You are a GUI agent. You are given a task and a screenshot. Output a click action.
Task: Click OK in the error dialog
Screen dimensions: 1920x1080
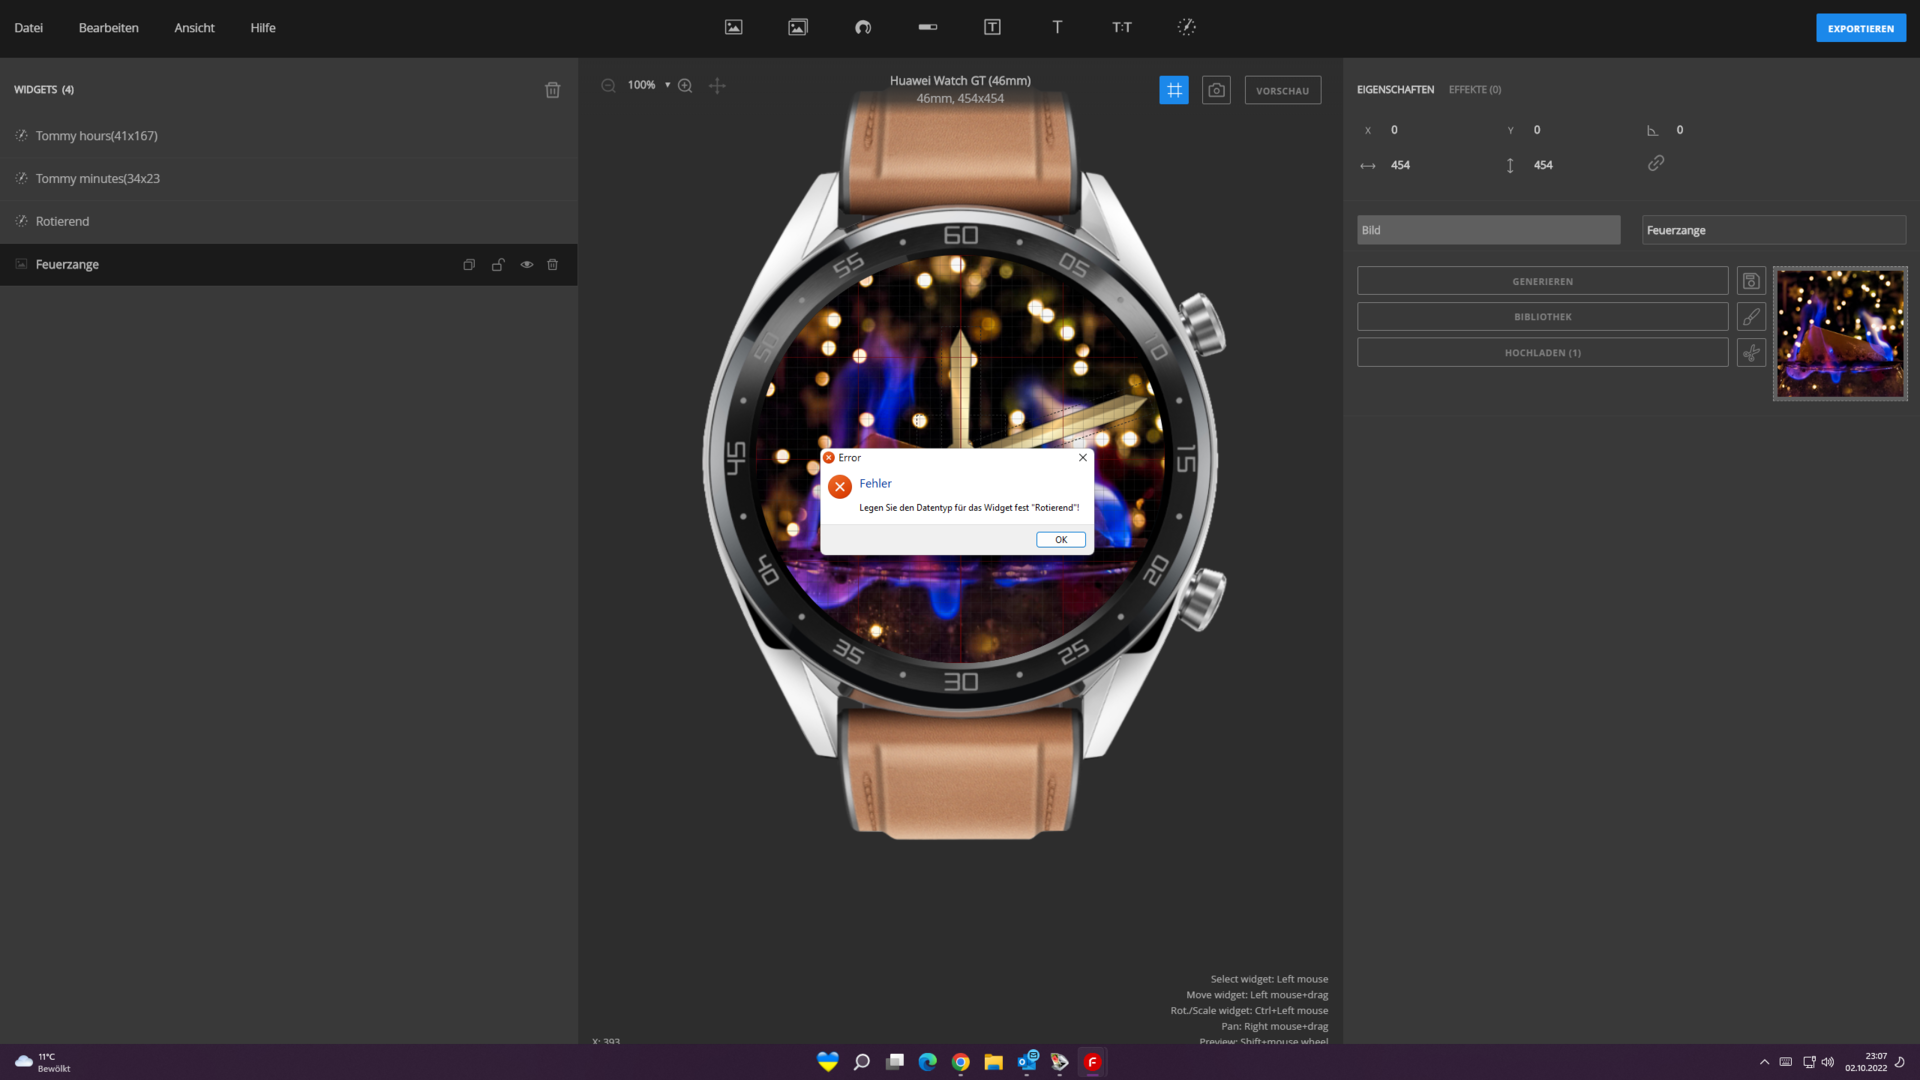pos(1060,540)
